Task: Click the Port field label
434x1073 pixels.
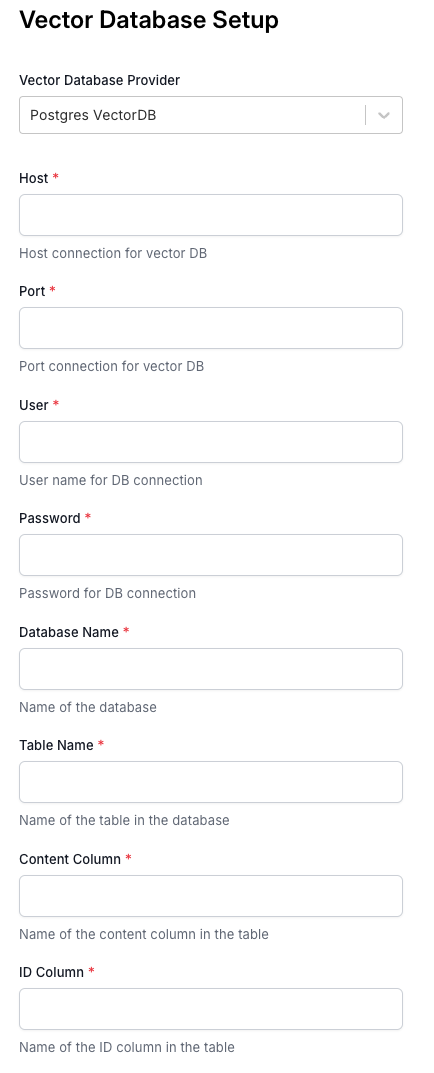Action: click(32, 291)
